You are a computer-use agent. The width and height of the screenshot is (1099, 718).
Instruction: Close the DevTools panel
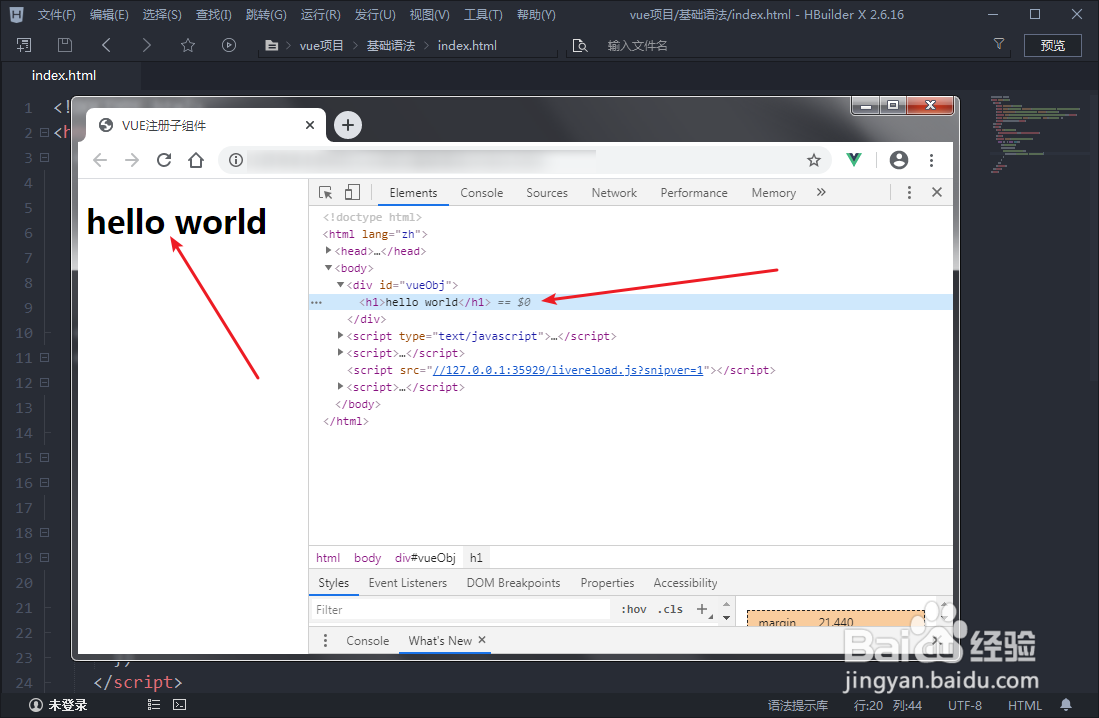[x=936, y=192]
